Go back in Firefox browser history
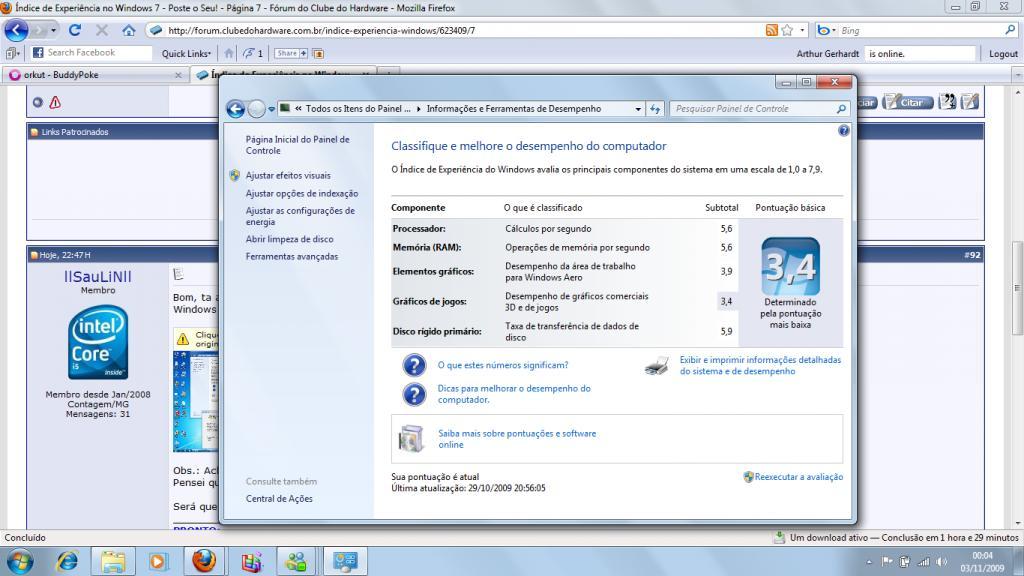 [x=16, y=30]
